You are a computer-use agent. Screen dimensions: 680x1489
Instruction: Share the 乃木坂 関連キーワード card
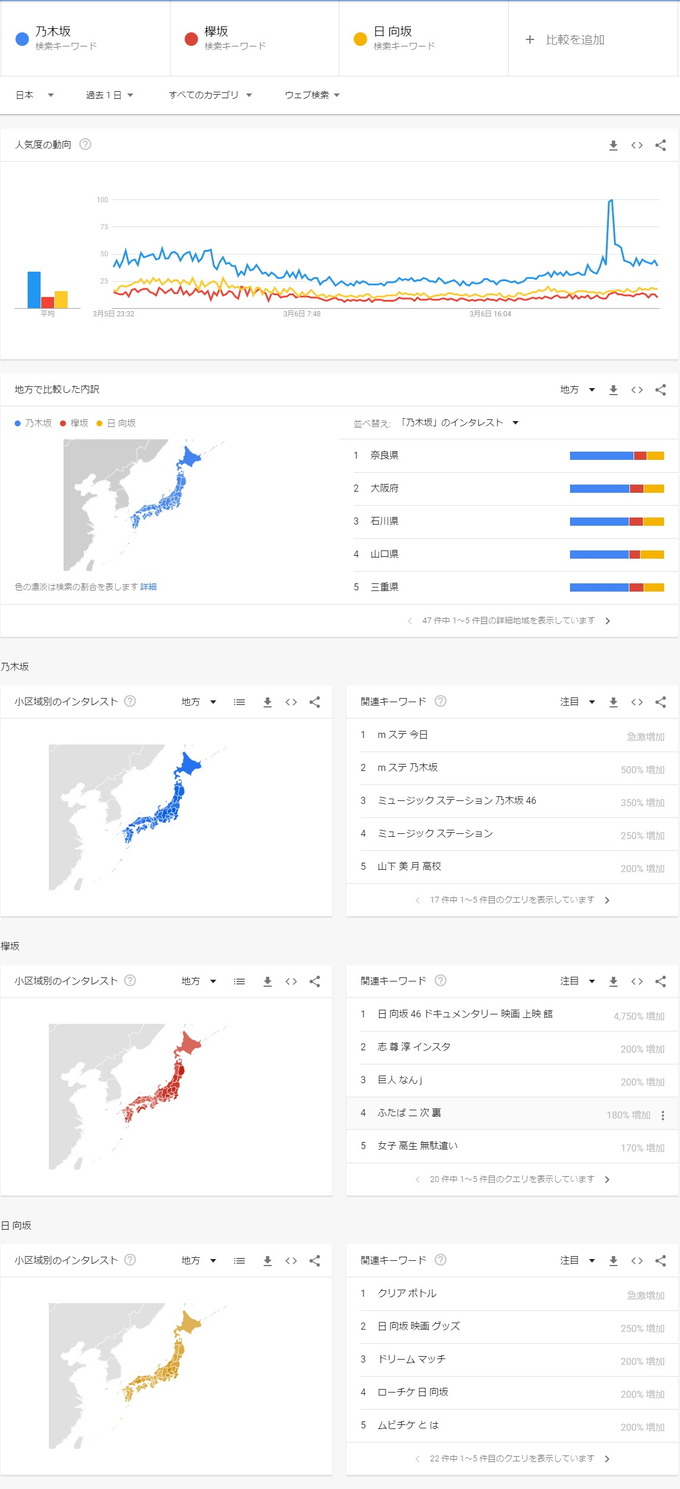[660, 702]
